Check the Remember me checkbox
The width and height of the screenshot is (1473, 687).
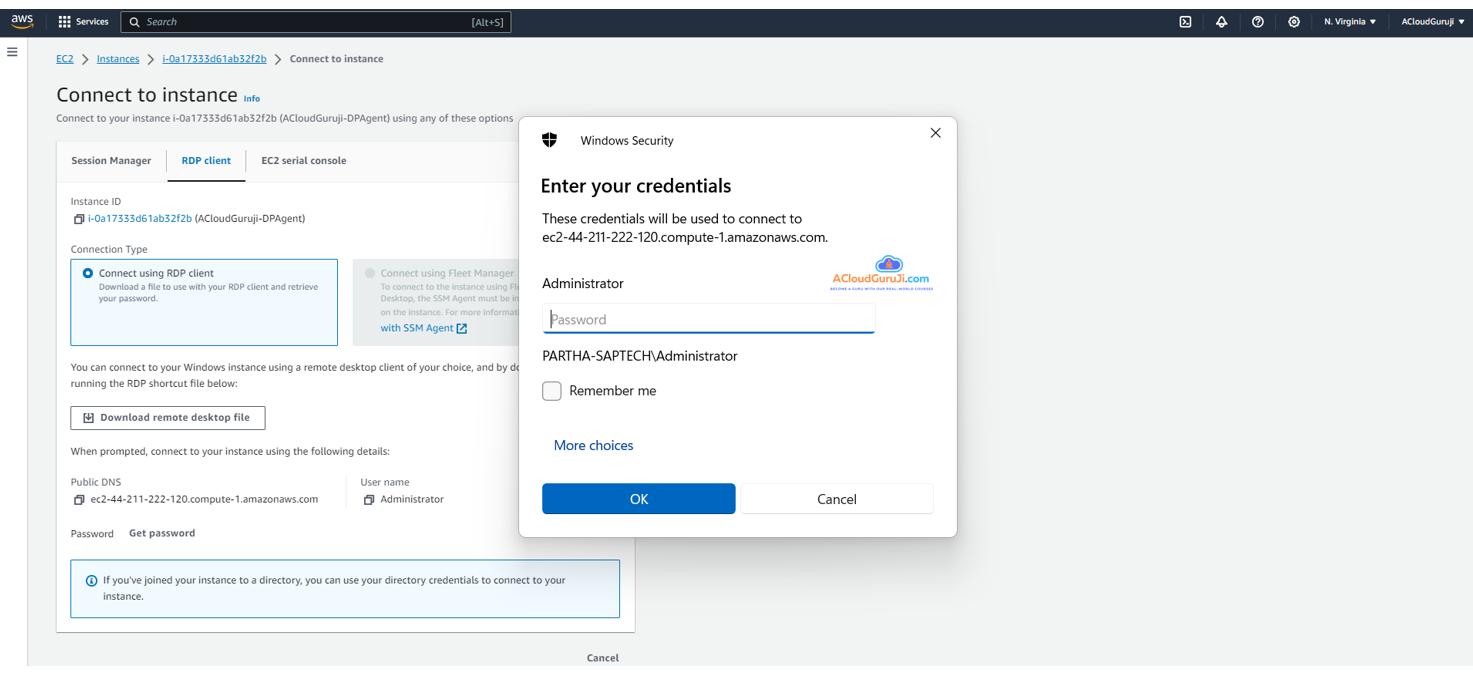coord(552,391)
